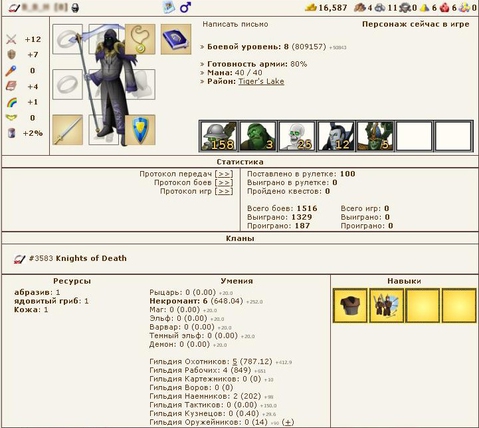Viewport: 479px width, 428px height.
Task: Click the first empty yellow skill slot
Action: [423, 306]
